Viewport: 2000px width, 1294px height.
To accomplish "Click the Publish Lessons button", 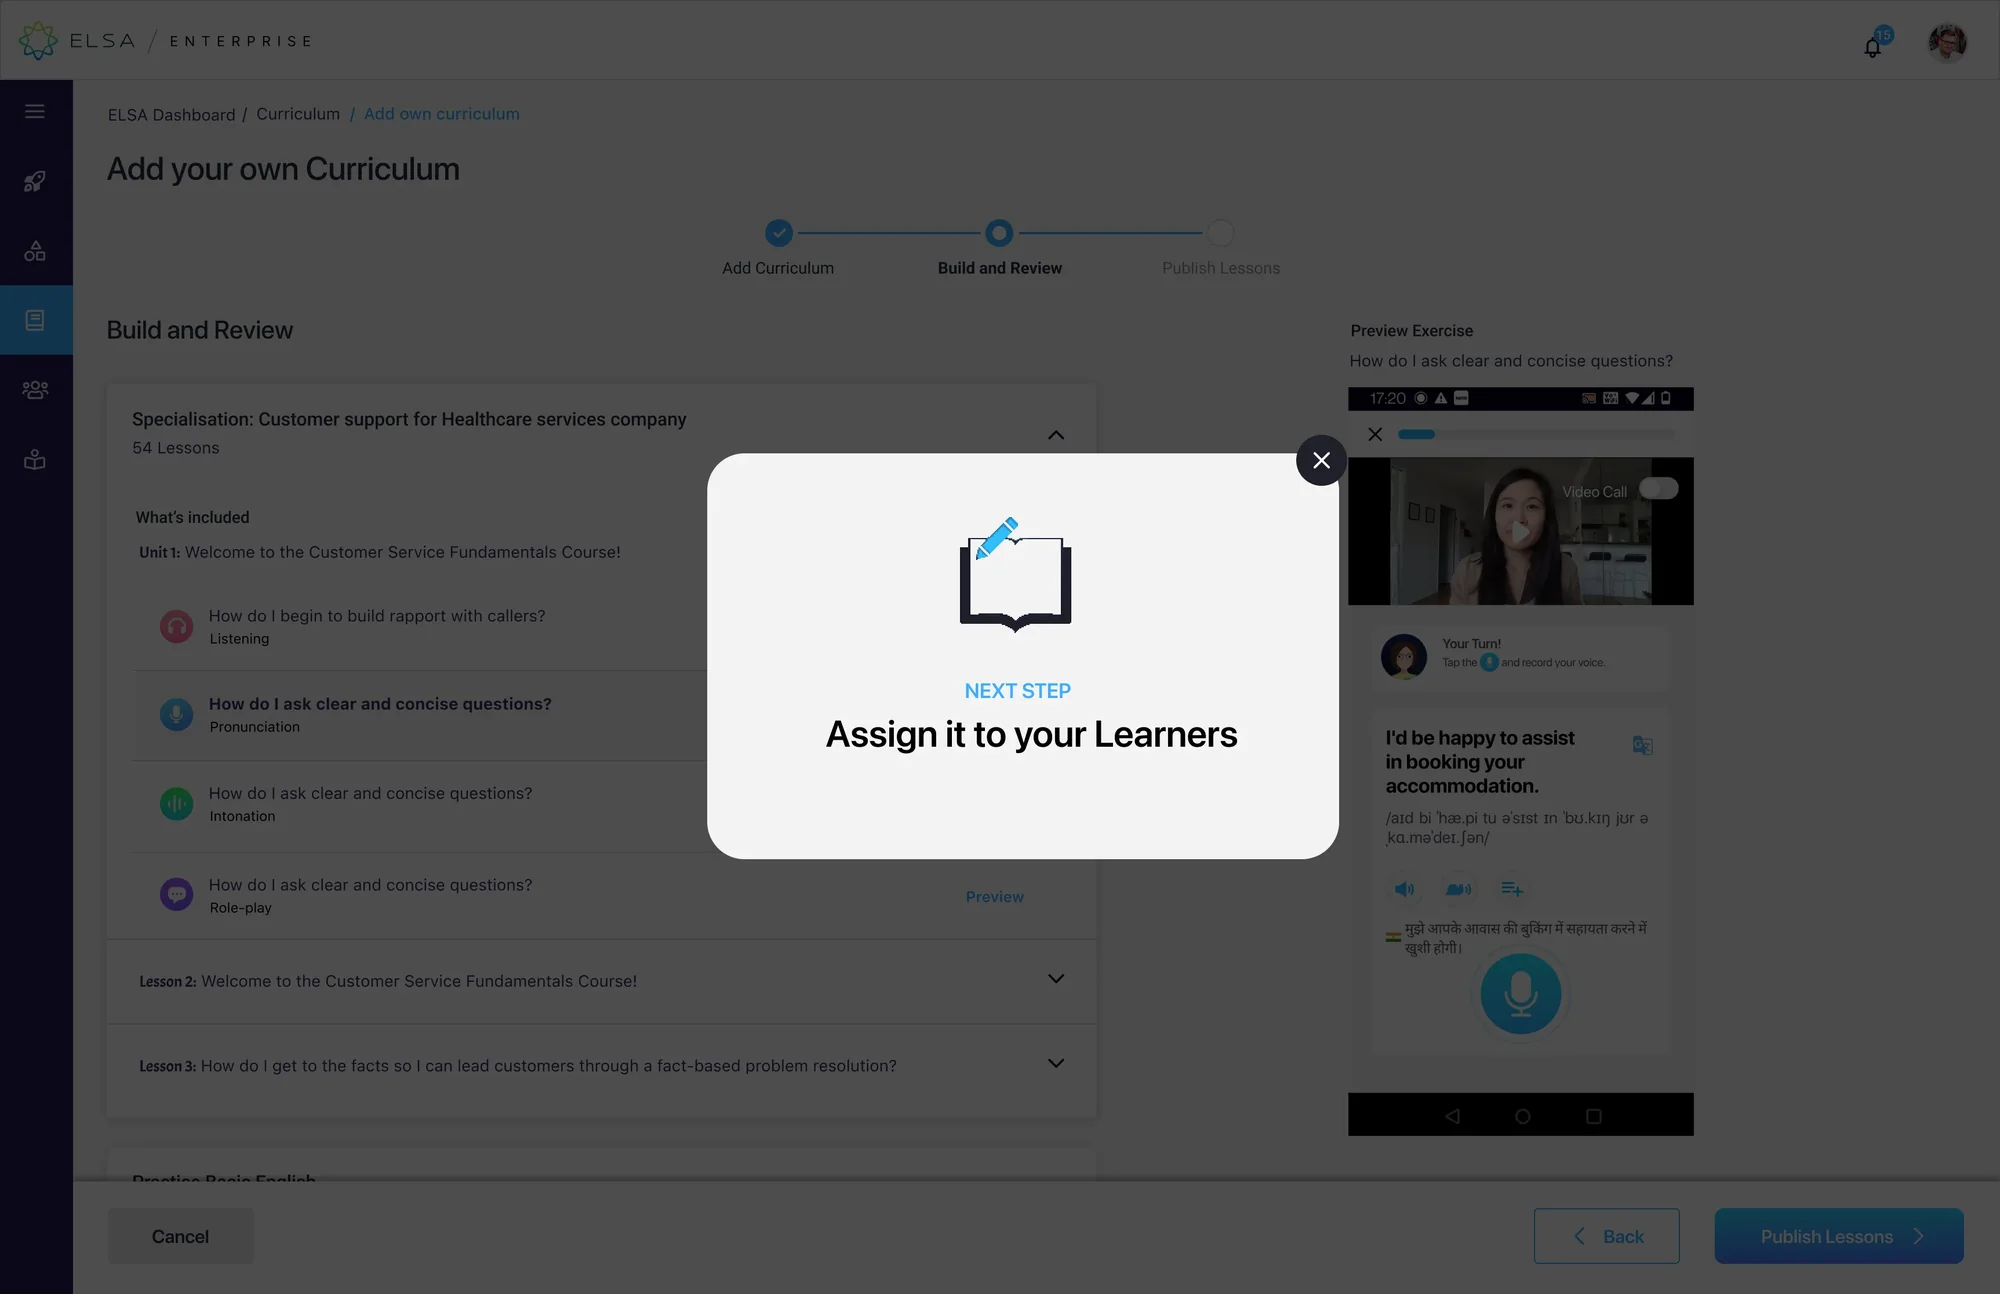I will (1839, 1236).
